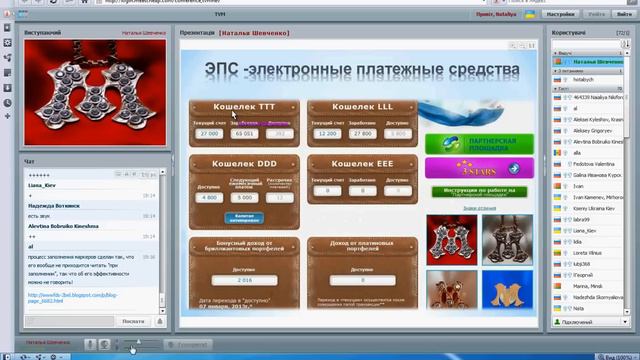Open the connection status dropdown under users list
The width and height of the screenshot is (640, 360).
tap(625, 322)
